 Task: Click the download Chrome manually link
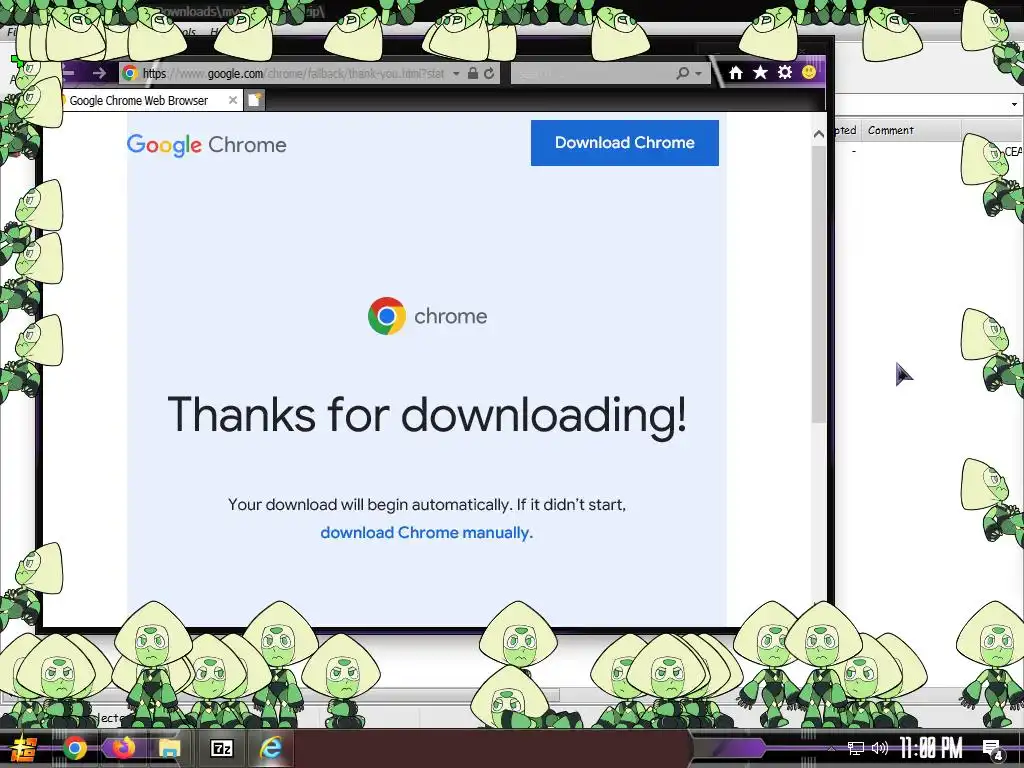(x=426, y=533)
